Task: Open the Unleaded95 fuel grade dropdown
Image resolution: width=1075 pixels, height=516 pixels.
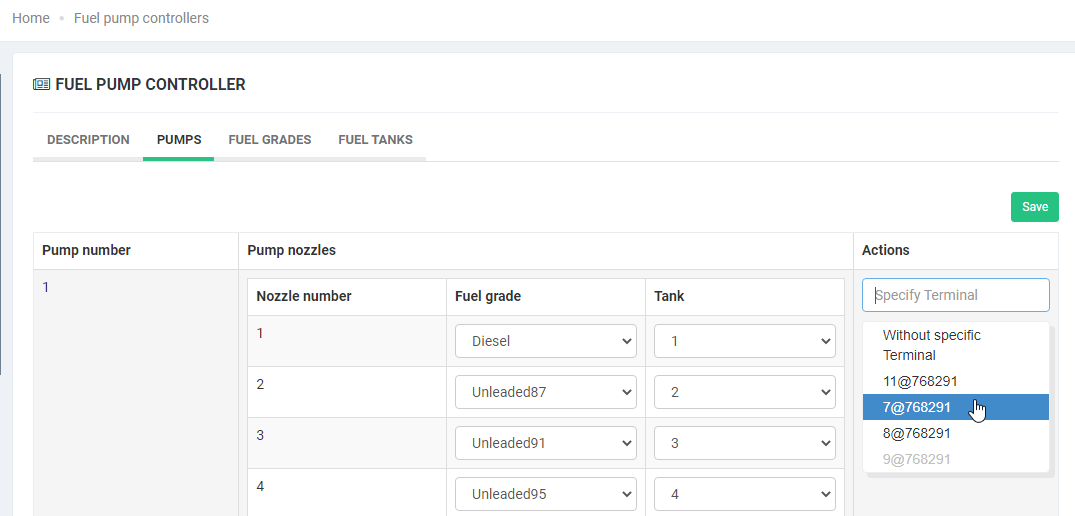Action: click(x=545, y=494)
